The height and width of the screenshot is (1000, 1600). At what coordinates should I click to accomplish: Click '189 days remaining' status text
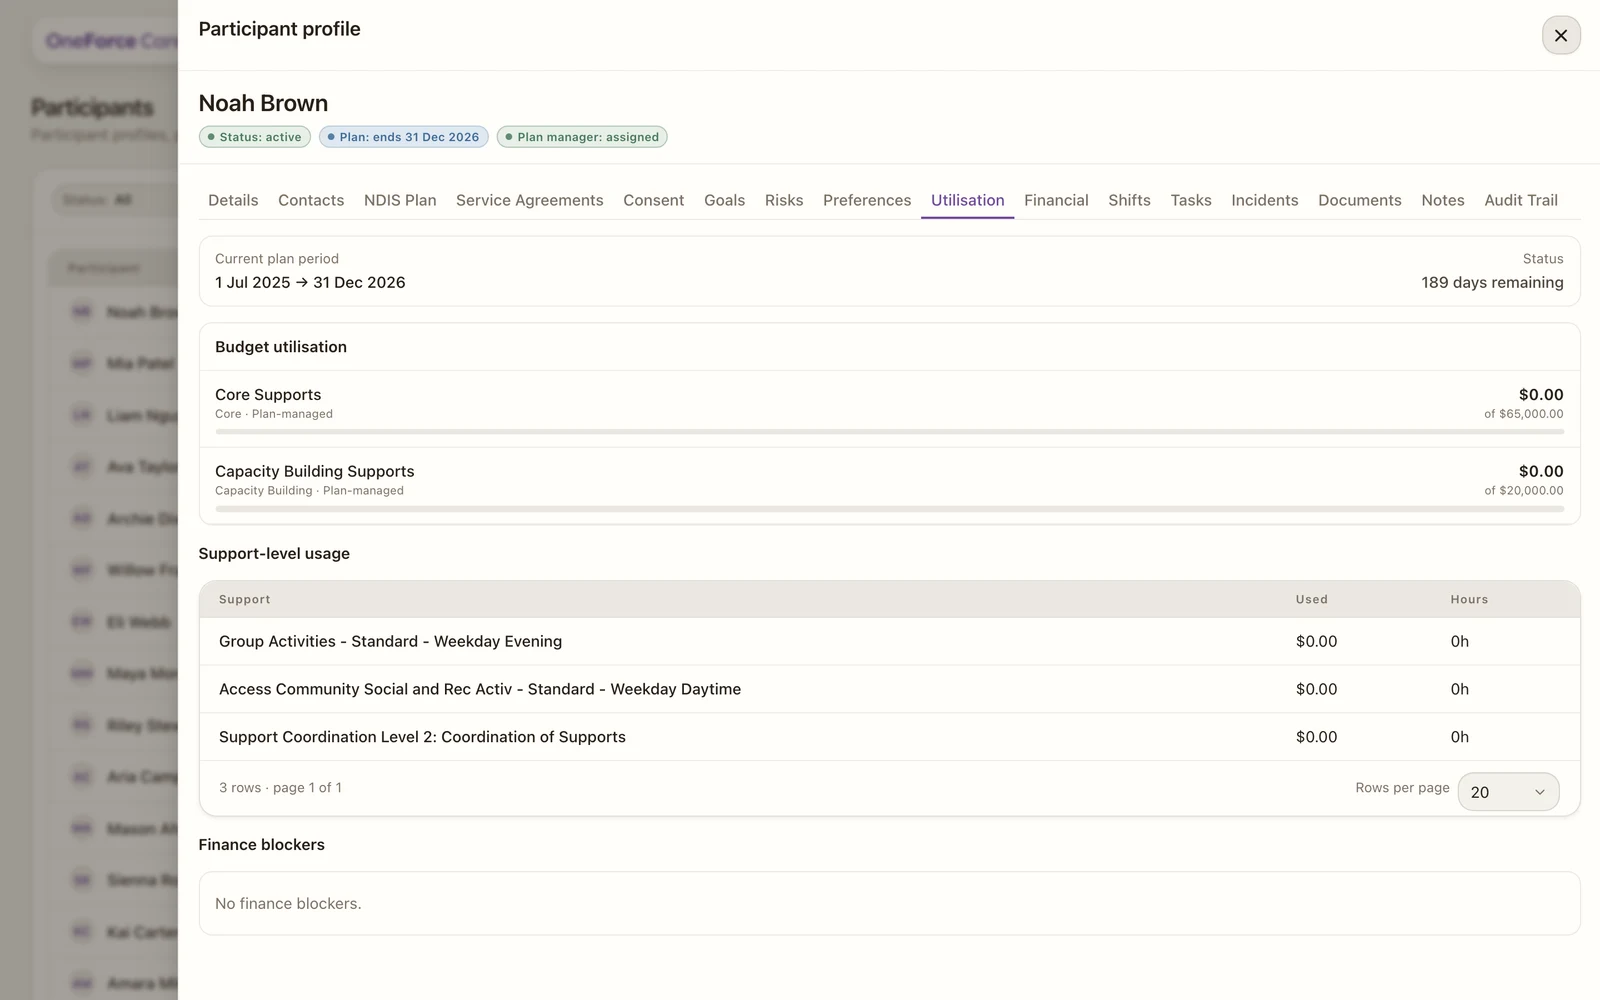[1492, 282]
